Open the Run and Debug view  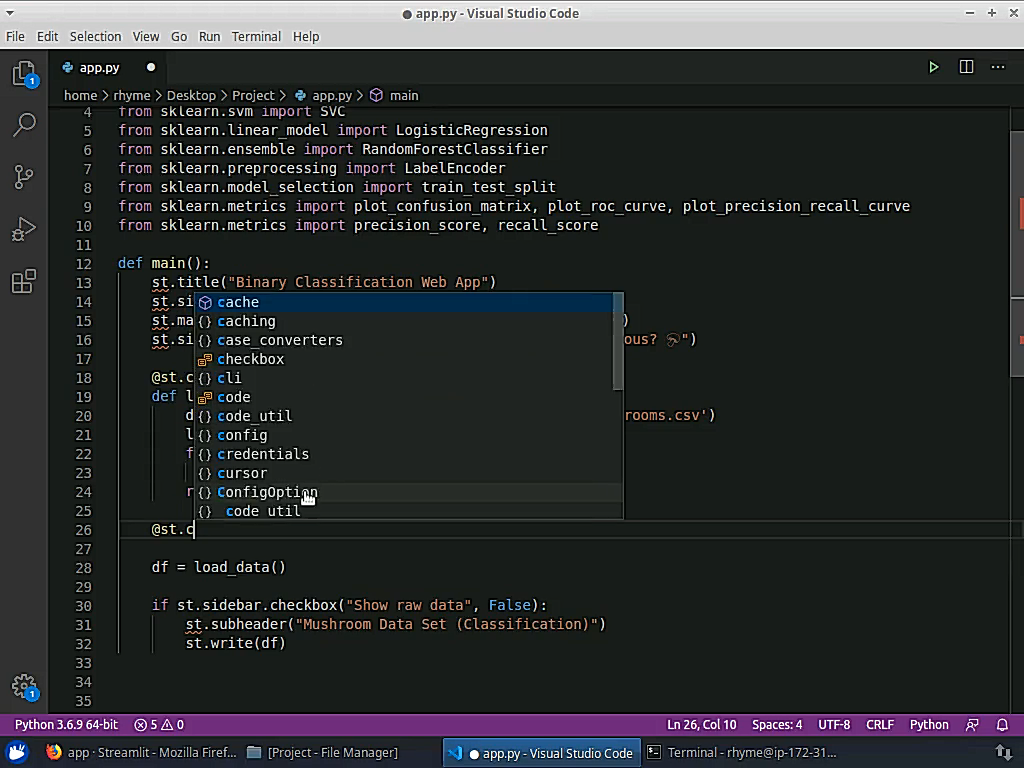(24, 230)
